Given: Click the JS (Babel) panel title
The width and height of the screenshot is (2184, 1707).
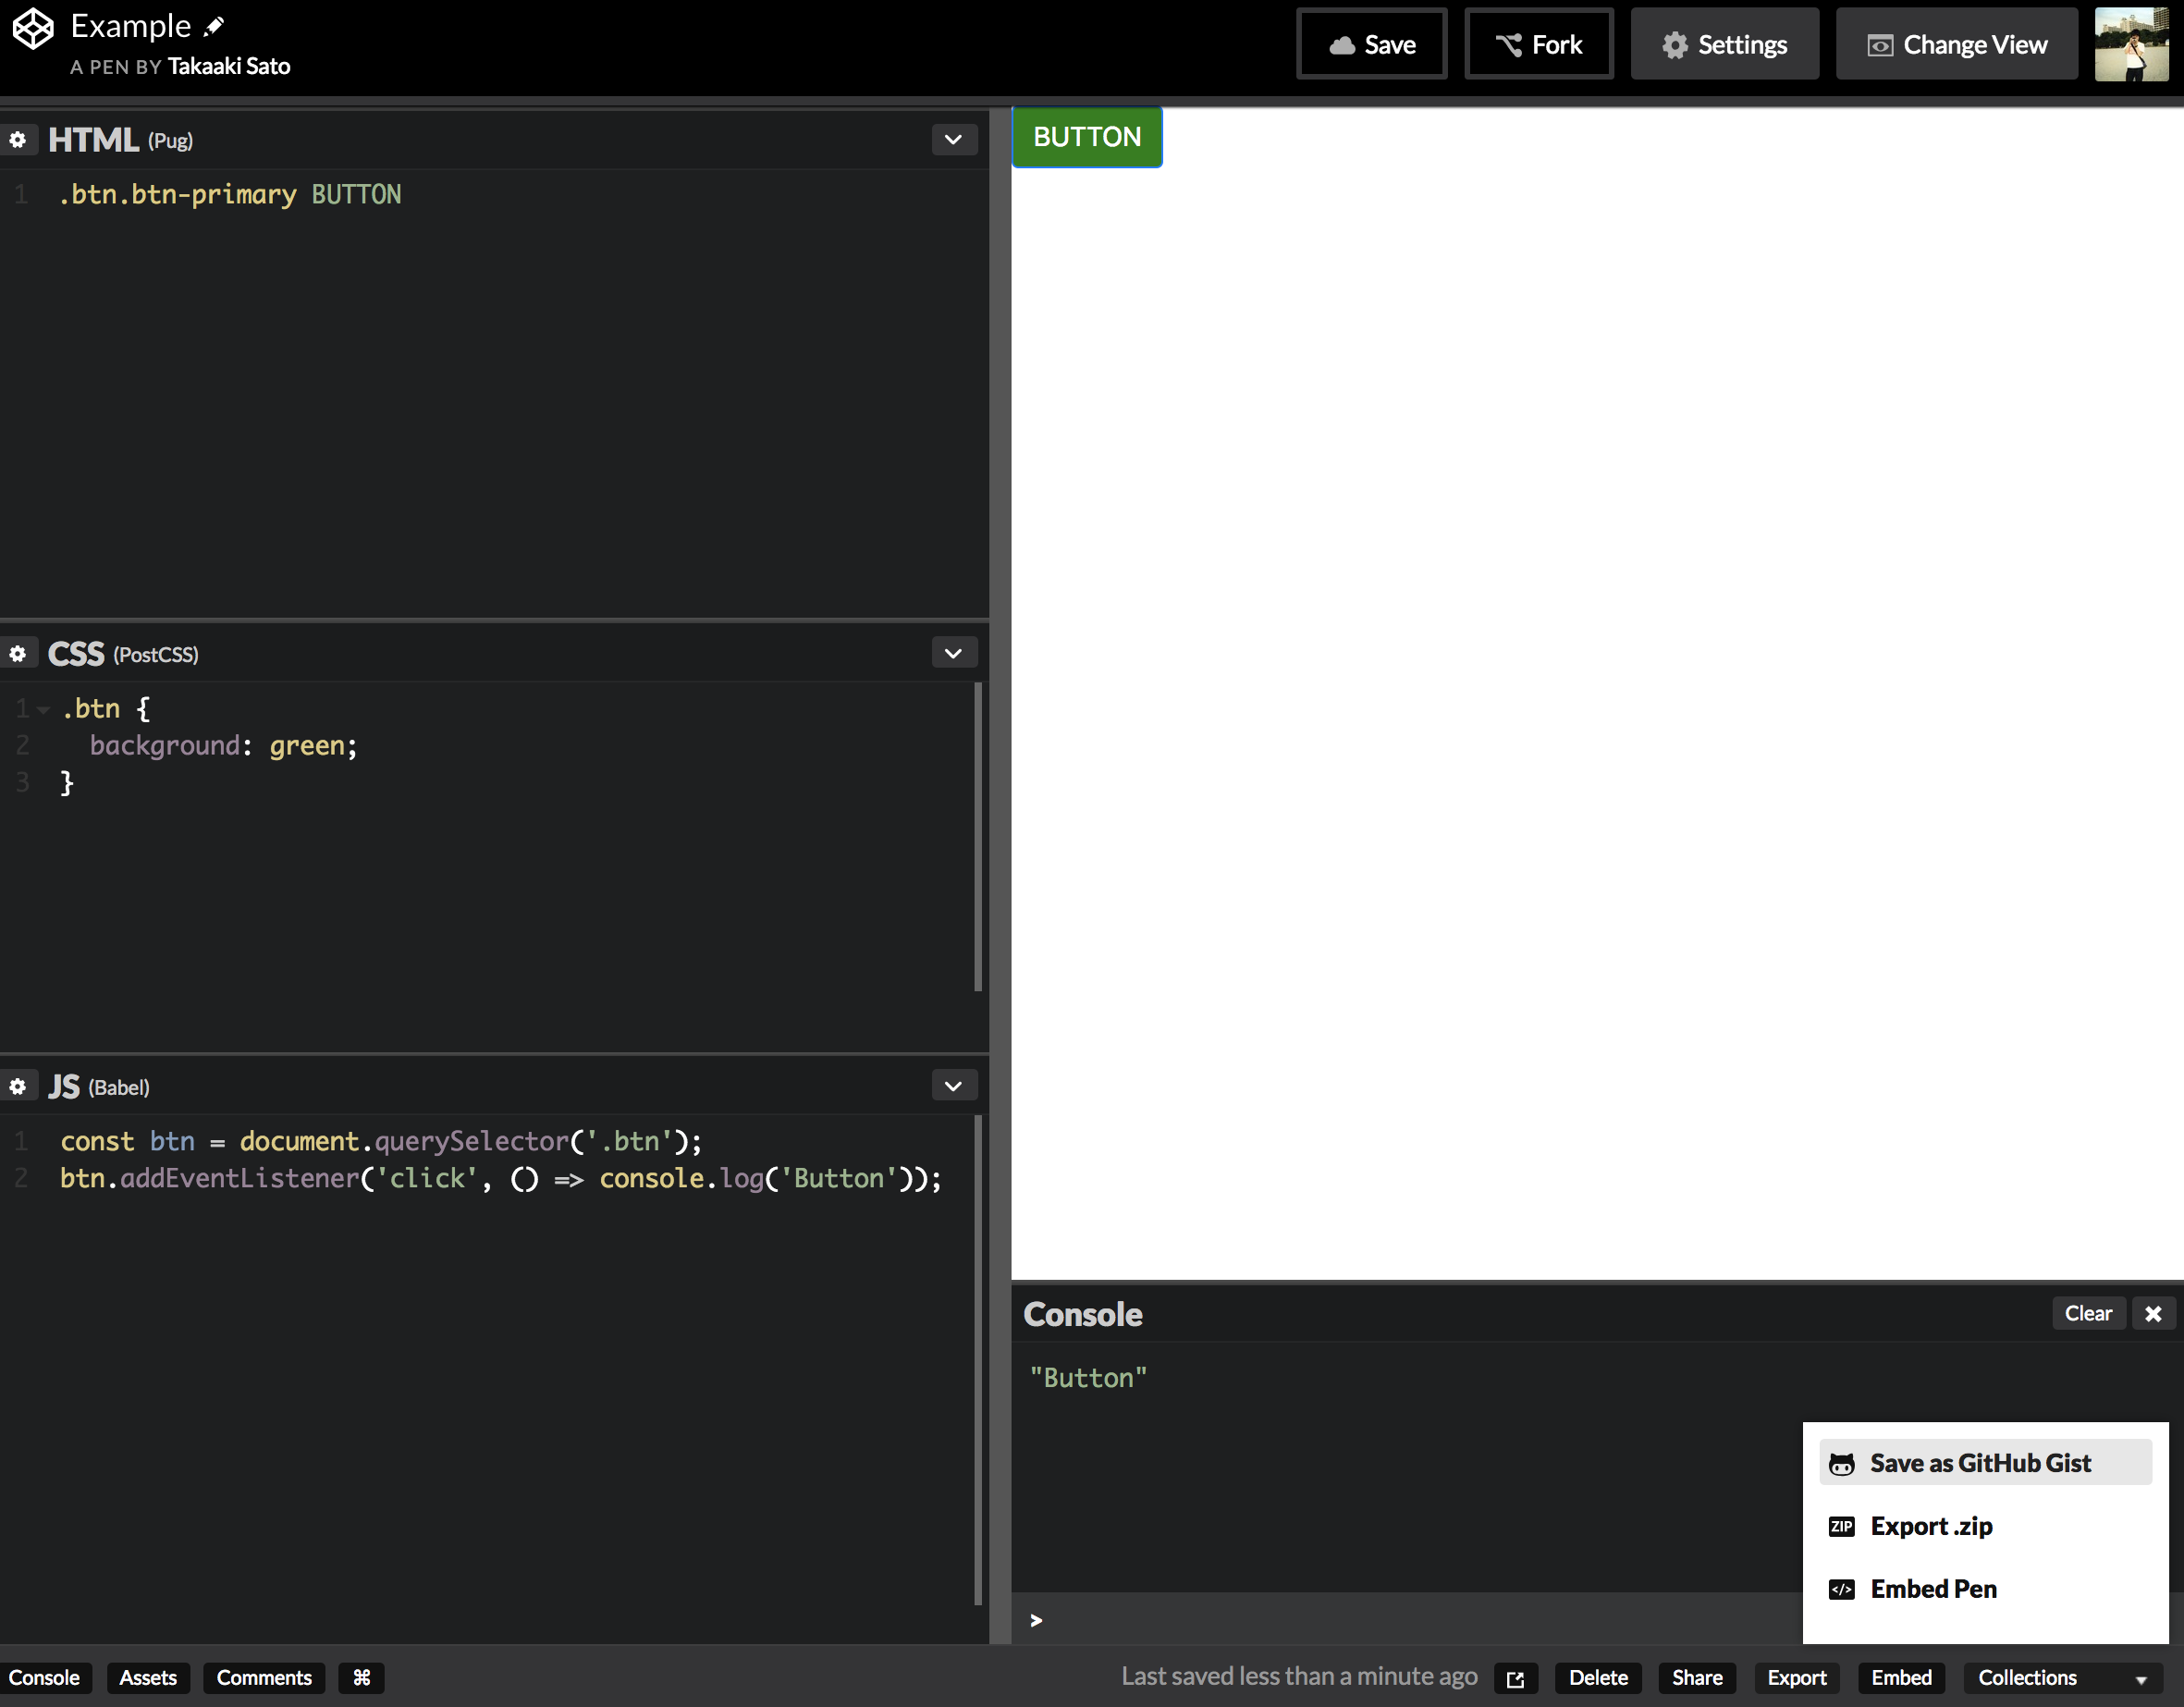Looking at the screenshot, I should pos(99,1087).
